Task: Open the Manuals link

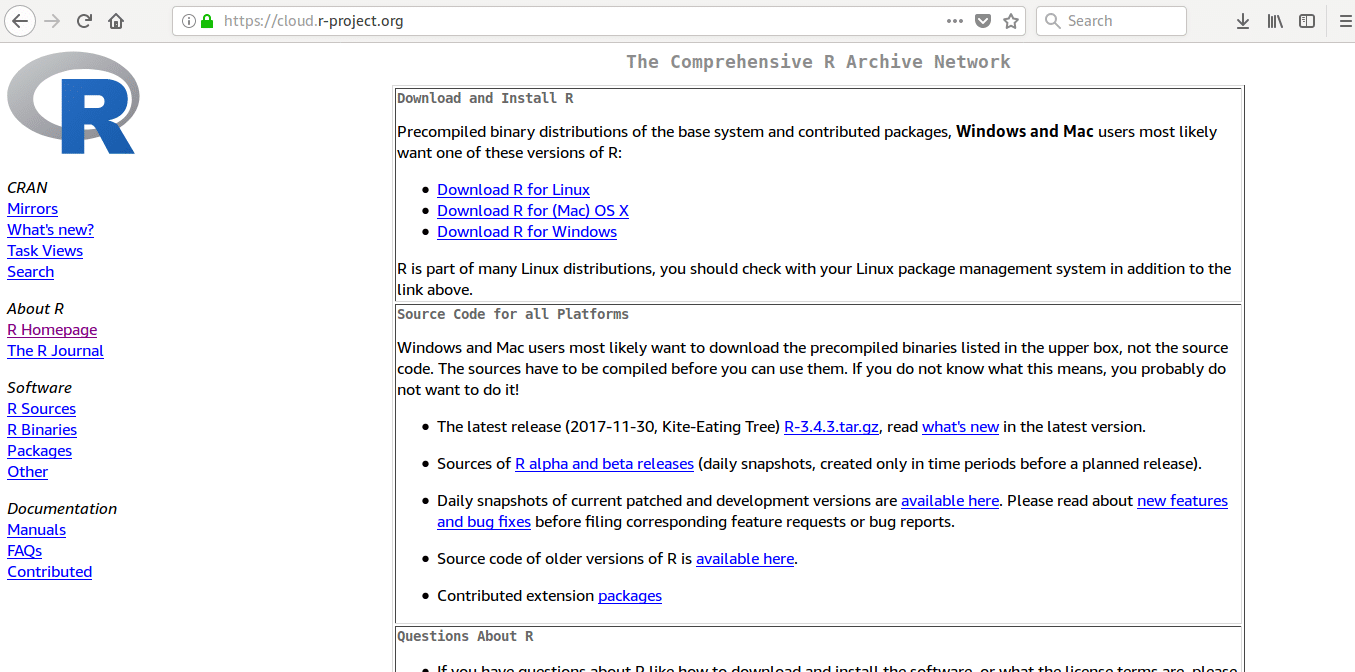Action: point(36,530)
